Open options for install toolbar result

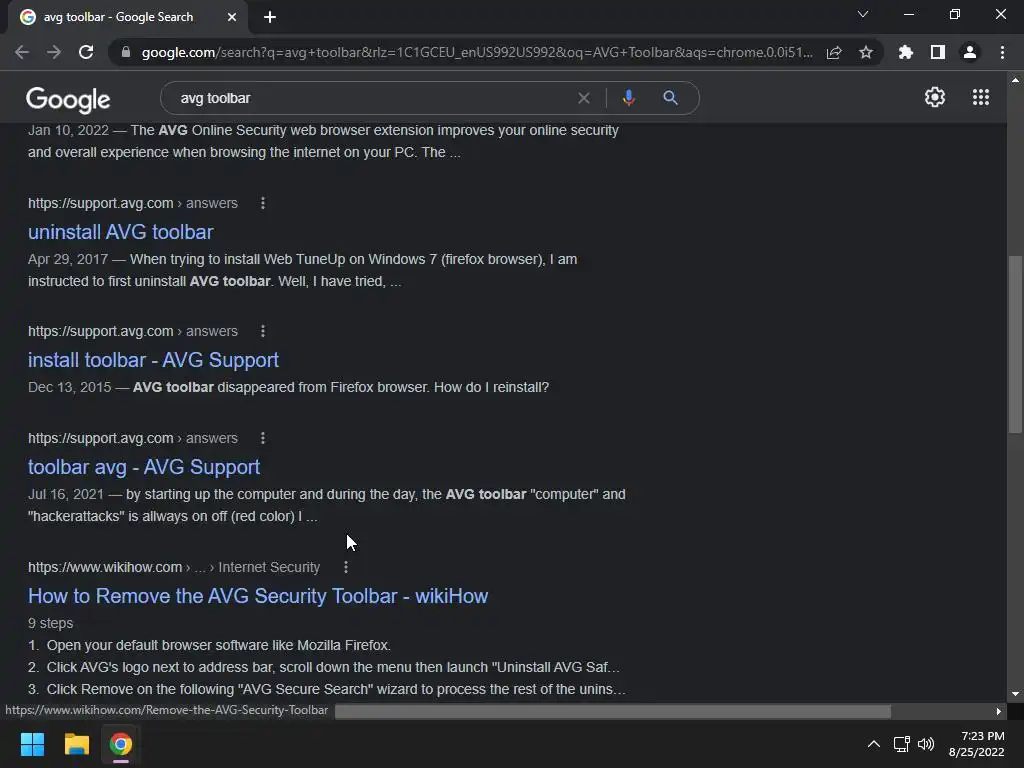click(x=263, y=331)
